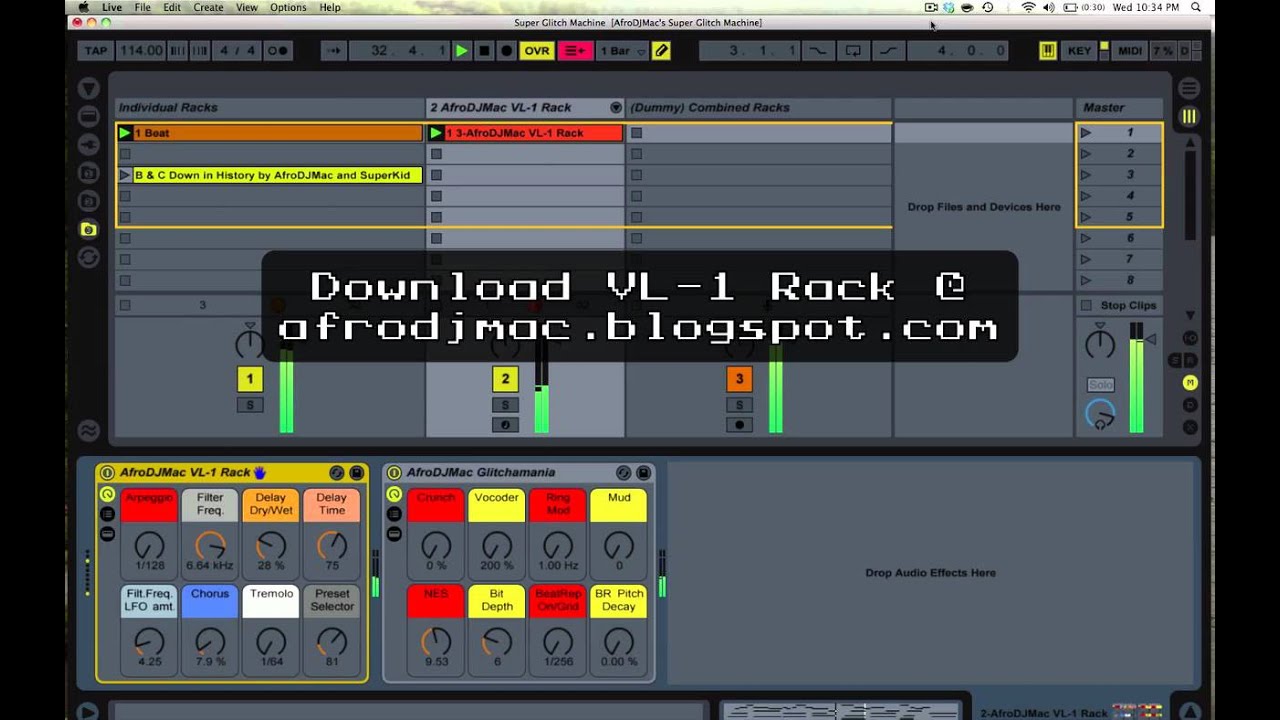Save the Glitchamania preset with disk icon

[643, 473]
